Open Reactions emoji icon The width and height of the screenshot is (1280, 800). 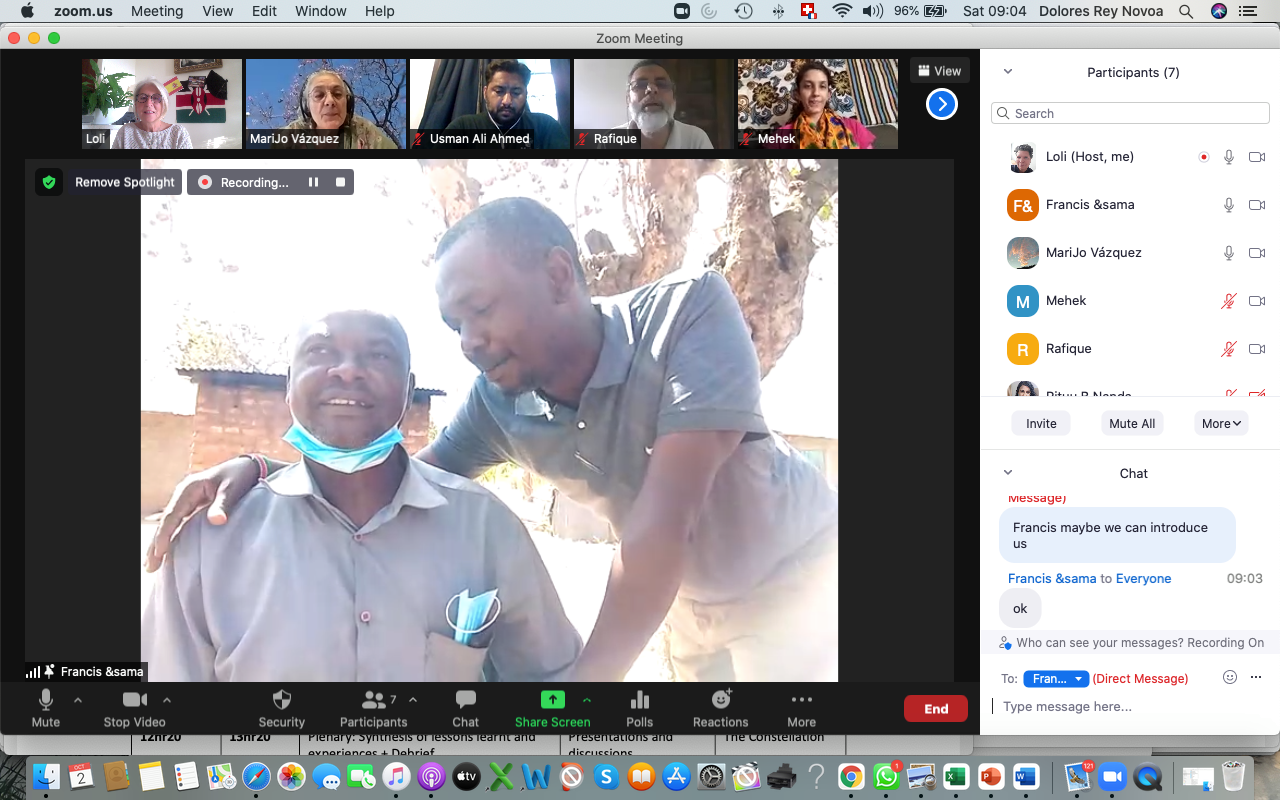[720, 700]
